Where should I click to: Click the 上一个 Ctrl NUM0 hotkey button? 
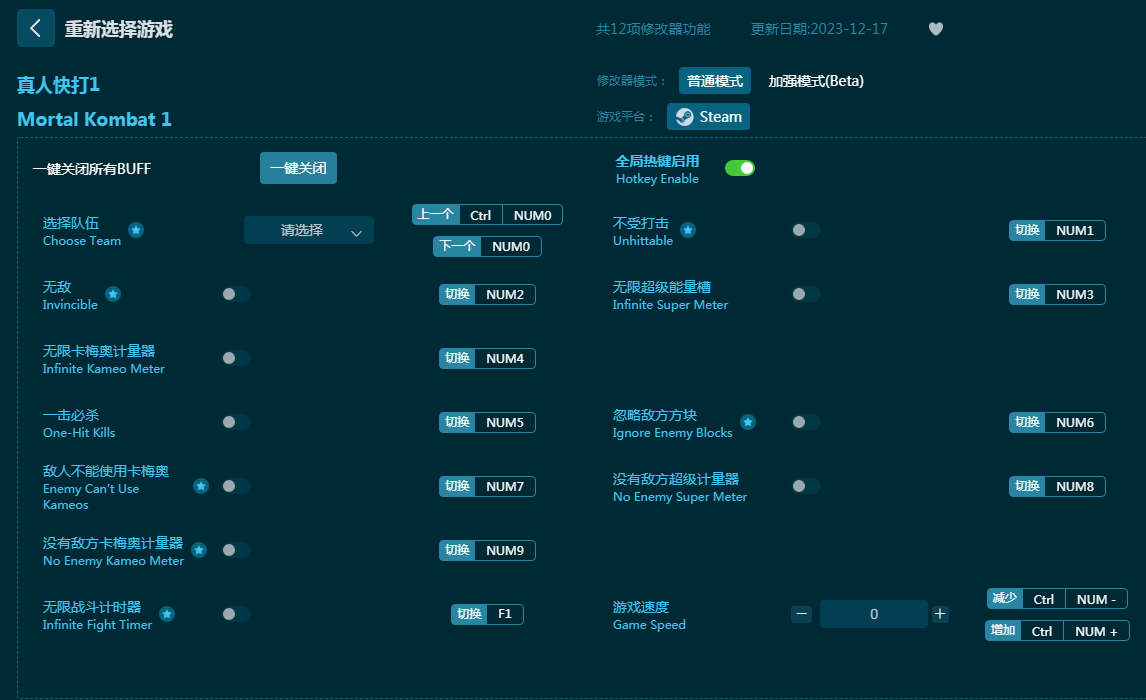click(487, 215)
